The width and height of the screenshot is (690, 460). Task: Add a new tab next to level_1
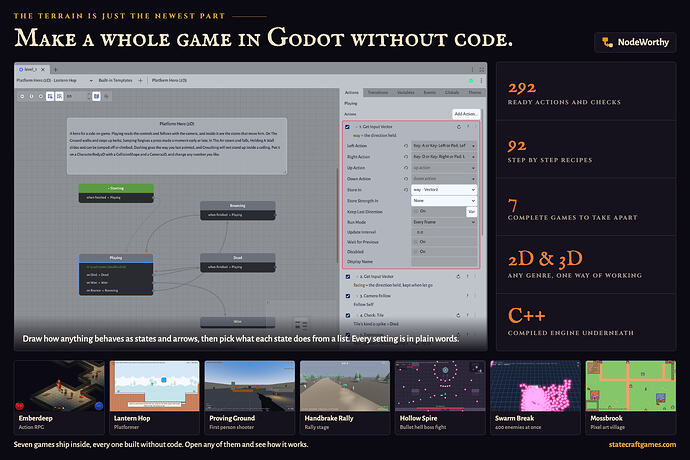(x=55, y=70)
